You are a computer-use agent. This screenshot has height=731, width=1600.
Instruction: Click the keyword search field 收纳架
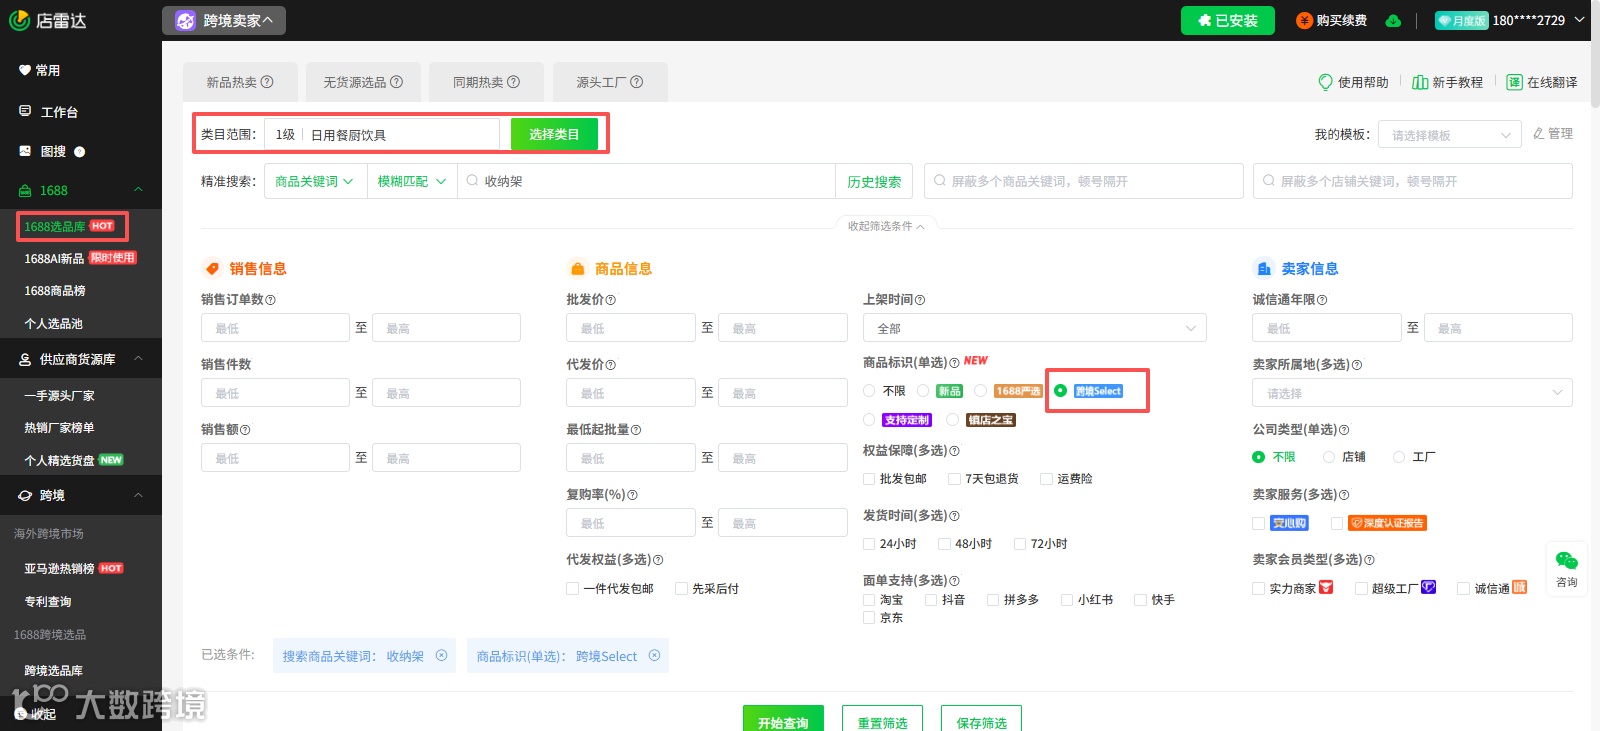point(647,181)
